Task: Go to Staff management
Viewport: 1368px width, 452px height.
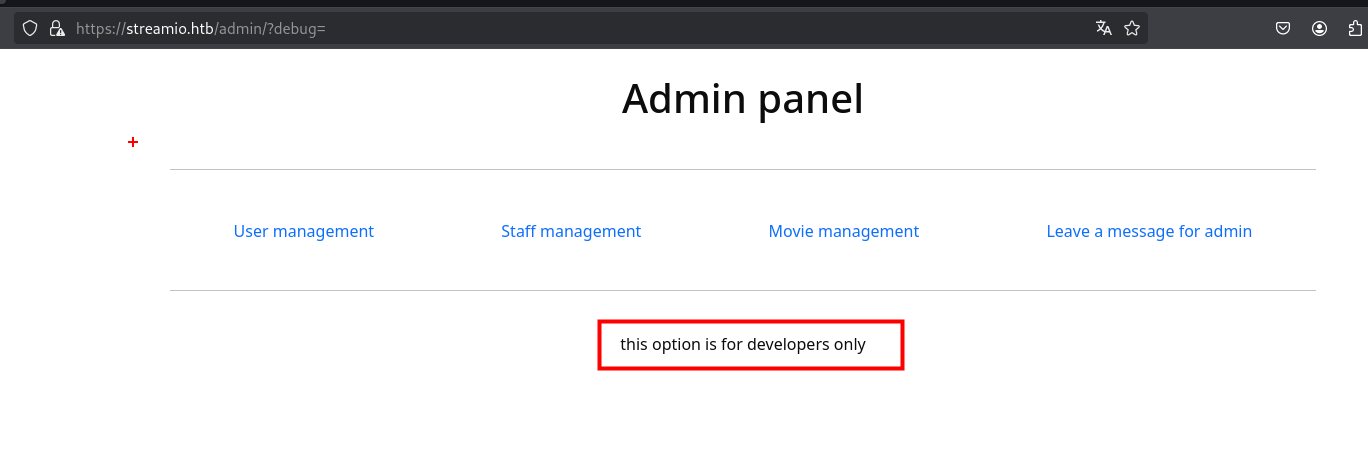Action: [570, 231]
